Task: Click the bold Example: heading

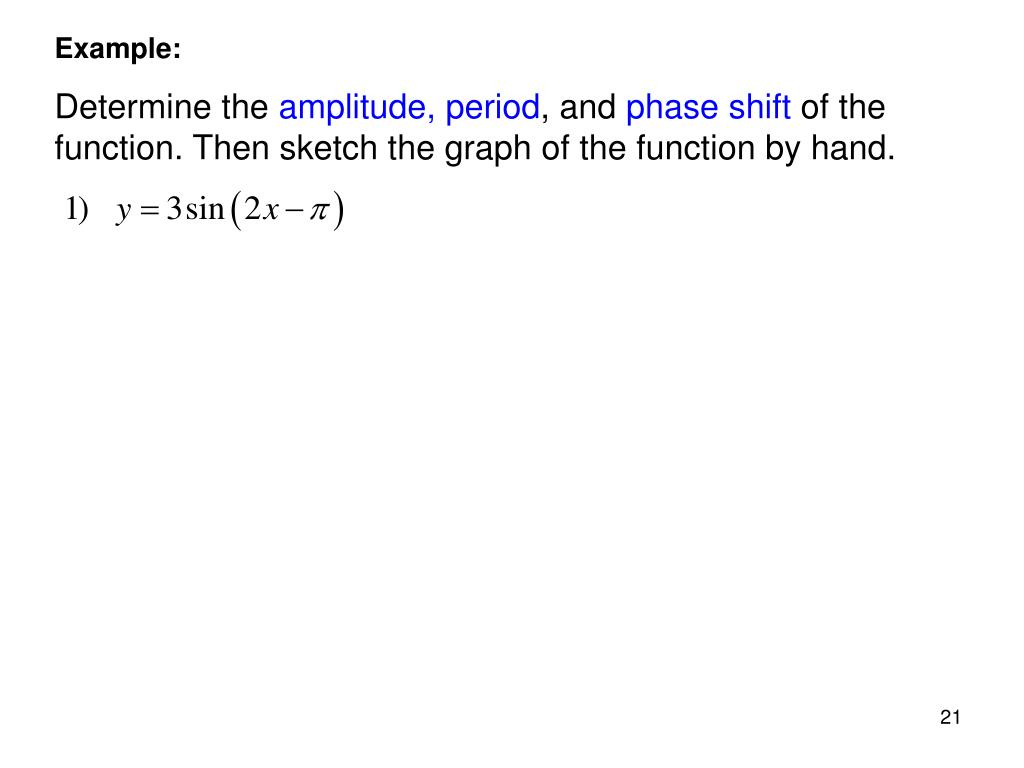Action: pyautogui.click(x=118, y=50)
